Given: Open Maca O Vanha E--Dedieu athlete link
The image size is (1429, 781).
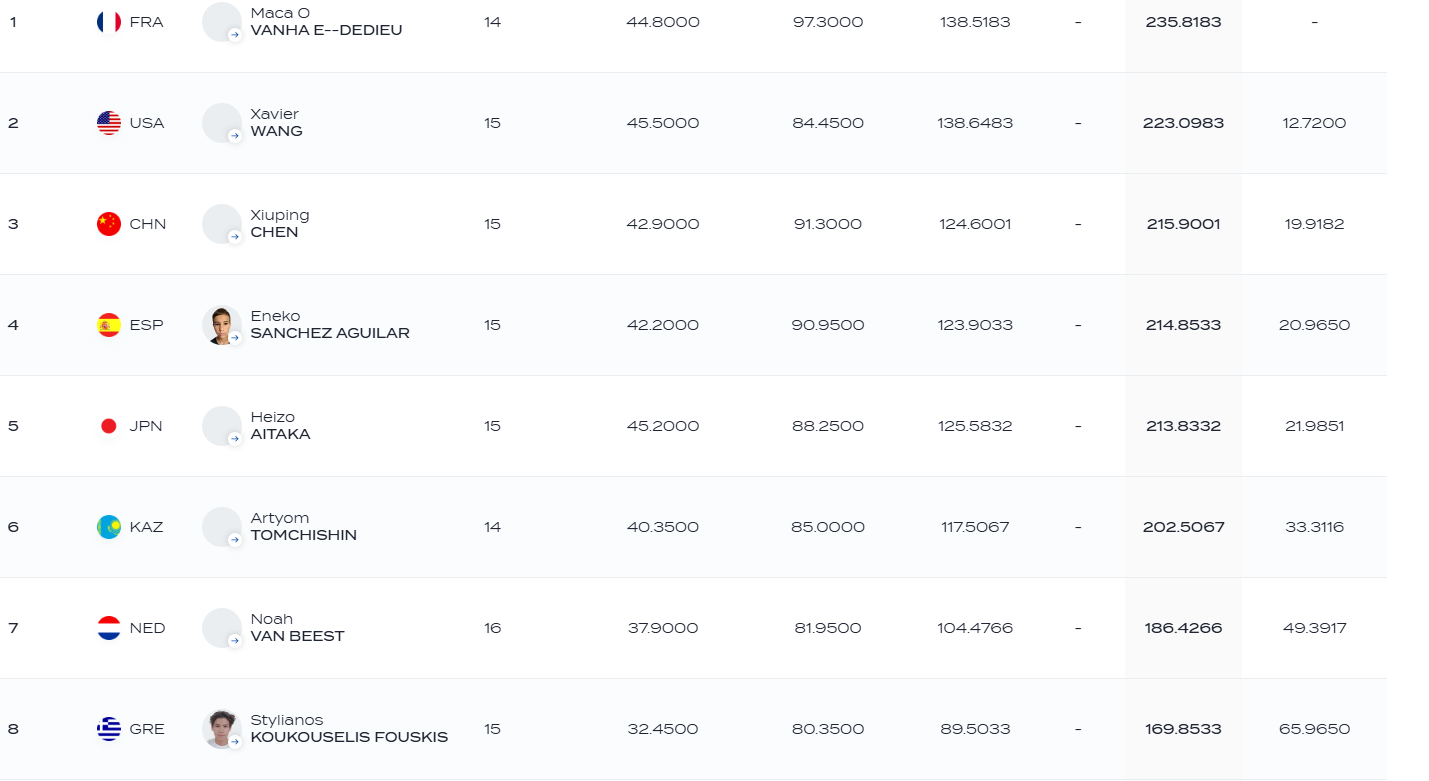Looking at the screenshot, I should [326, 22].
